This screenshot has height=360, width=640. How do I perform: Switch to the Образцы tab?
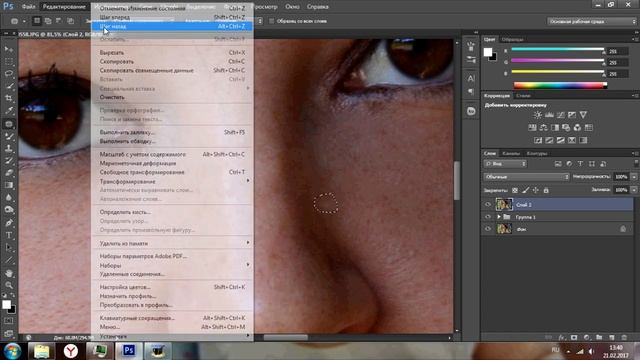pyautogui.click(x=513, y=40)
